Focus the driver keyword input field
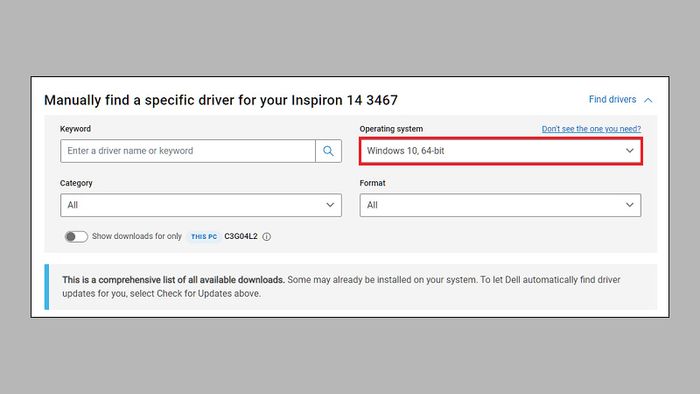 (188, 151)
